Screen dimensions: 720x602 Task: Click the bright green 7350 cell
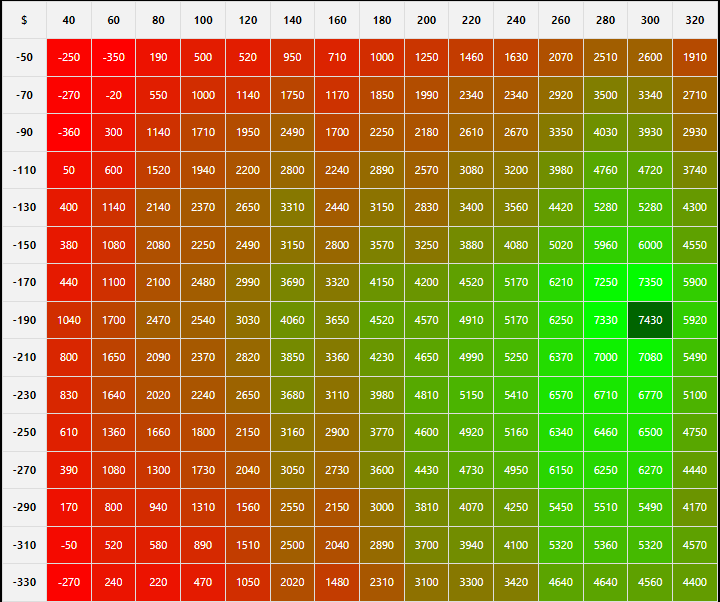click(650, 282)
